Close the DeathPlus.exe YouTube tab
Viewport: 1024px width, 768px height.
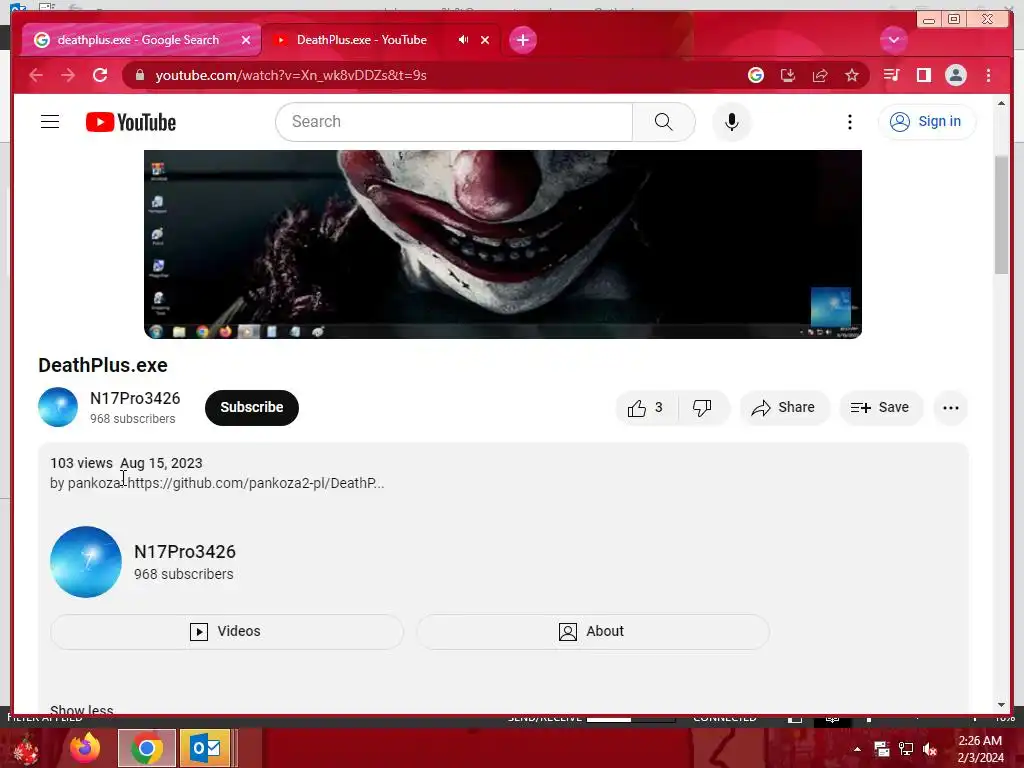click(x=485, y=40)
